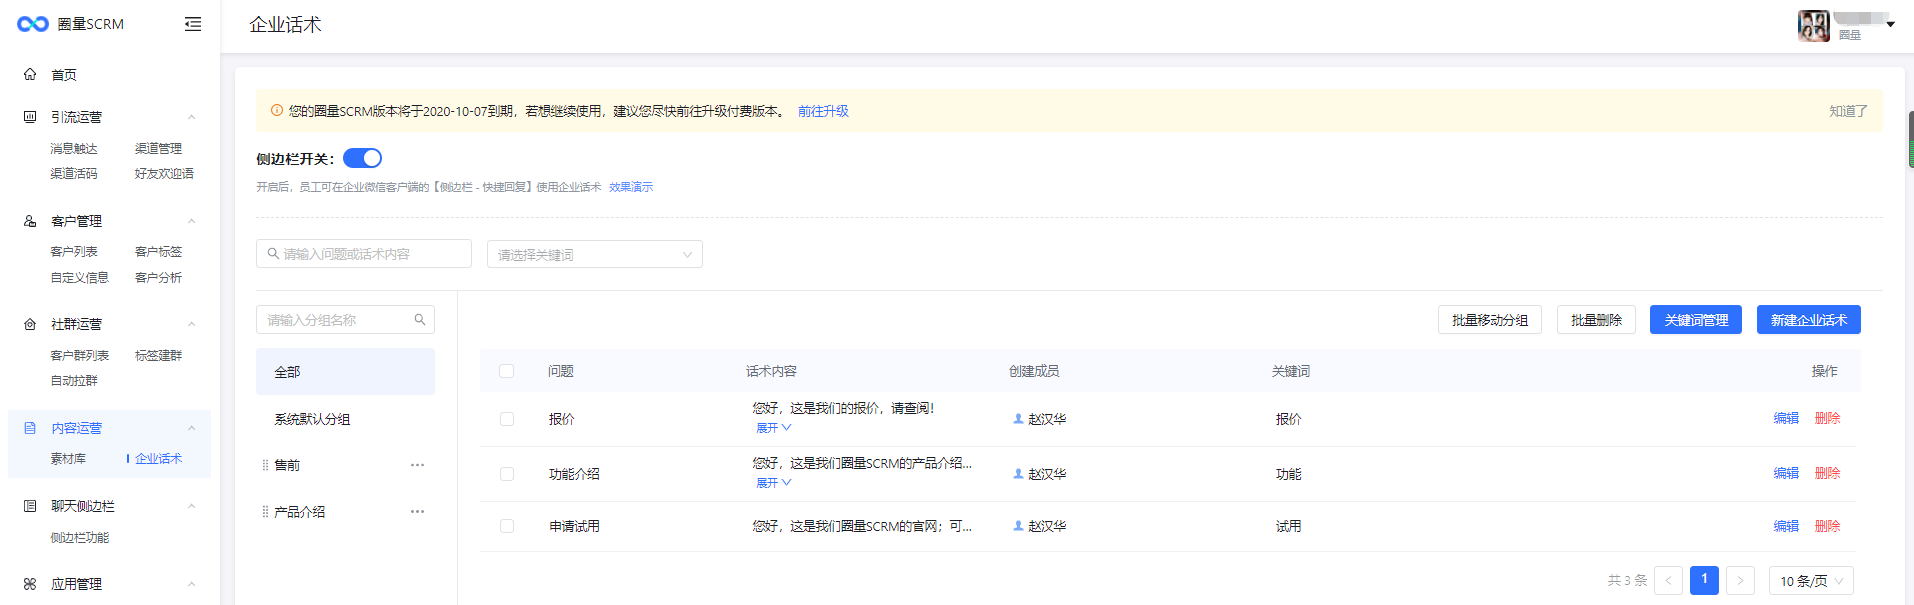Click the search icon in group name field
1914x605 pixels.
(x=420, y=320)
